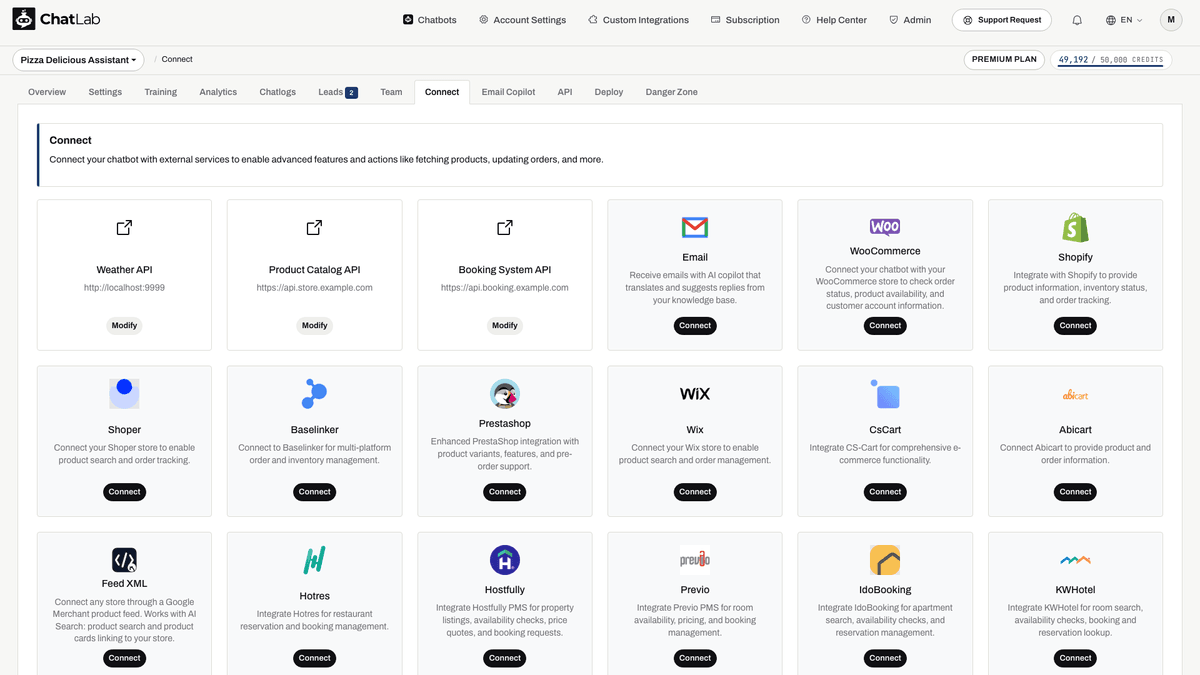Open Custom Integrations in top navigation

(638, 20)
